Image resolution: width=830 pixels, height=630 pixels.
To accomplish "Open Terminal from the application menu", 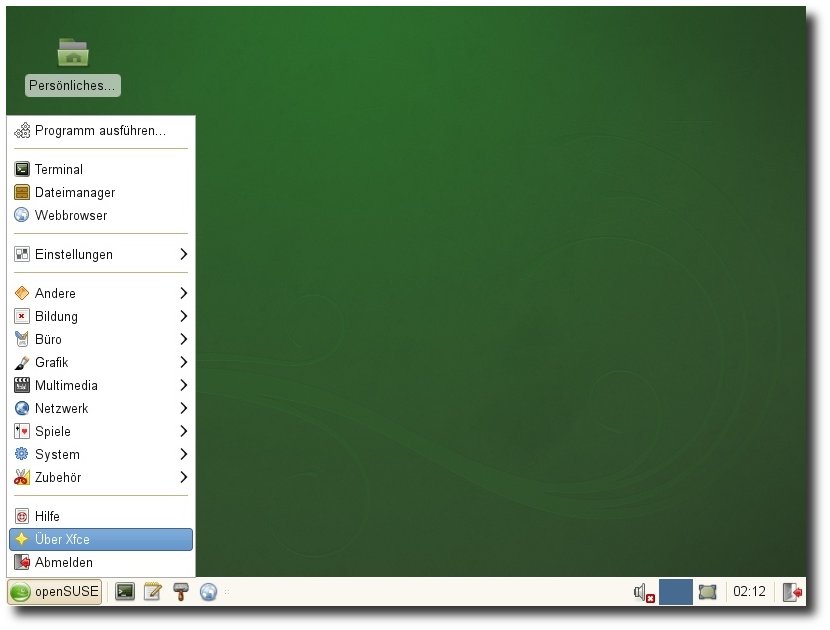I will [59, 170].
